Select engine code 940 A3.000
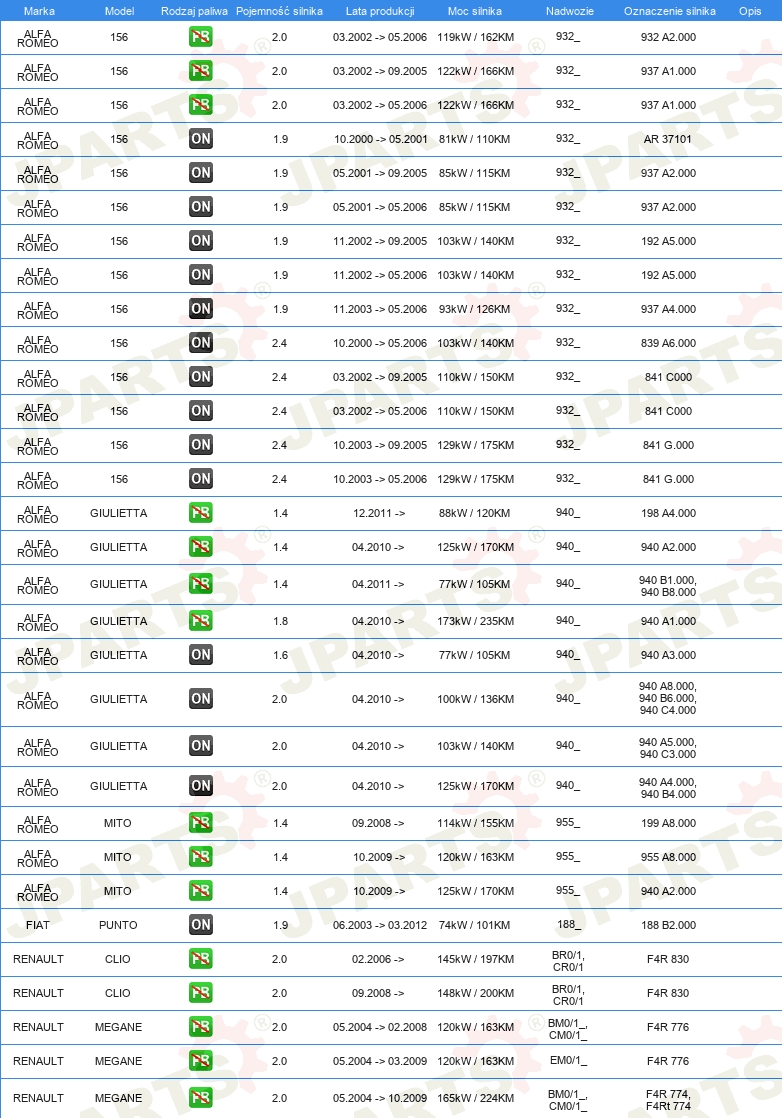The width and height of the screenshot is (782, 1118). (669, 655)
